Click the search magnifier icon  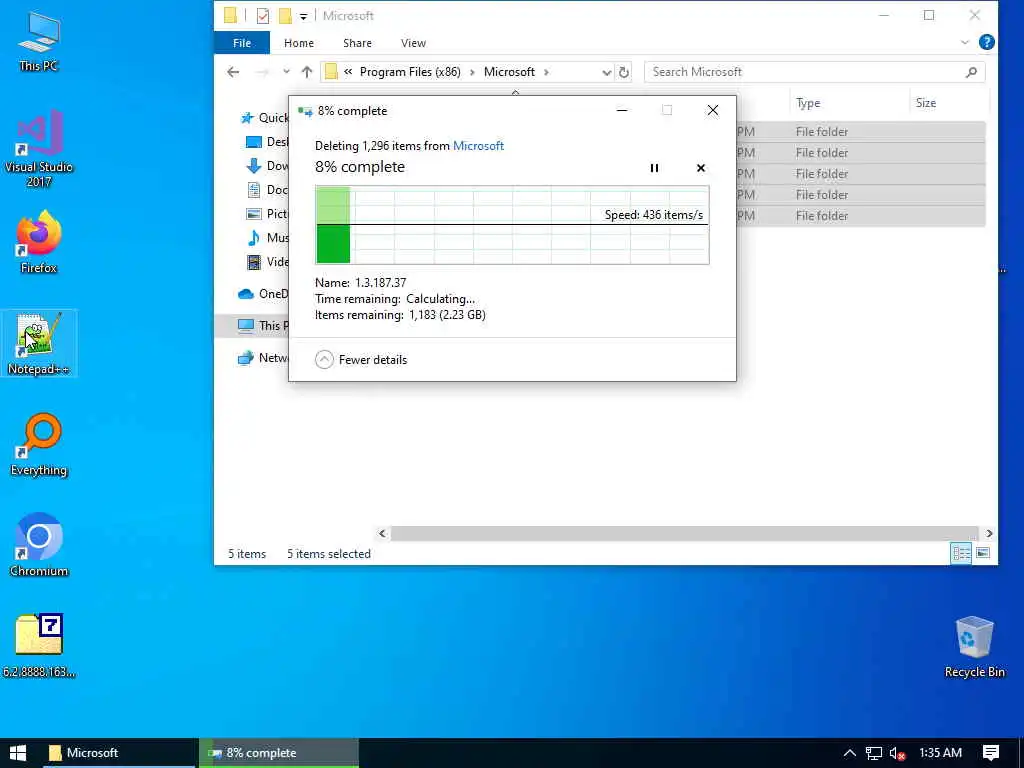tap(971, 72)
